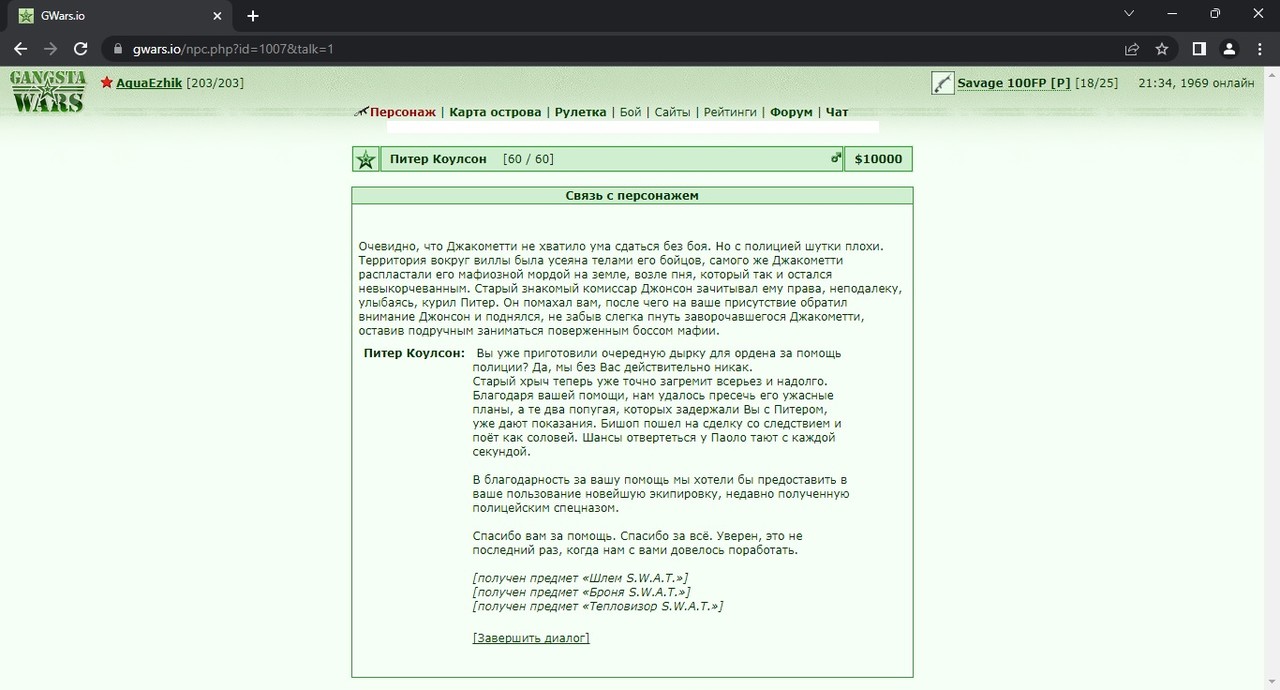This screenshot has height=690, width=1280.
Task: Click the Связь с персонажем header
Action: (x=632, y=195)
